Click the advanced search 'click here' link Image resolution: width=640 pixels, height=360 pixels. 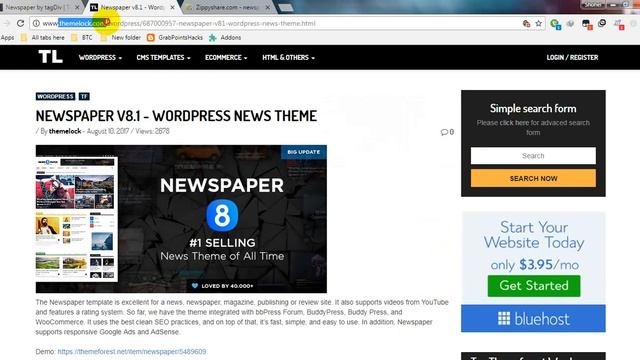point(514,122)
